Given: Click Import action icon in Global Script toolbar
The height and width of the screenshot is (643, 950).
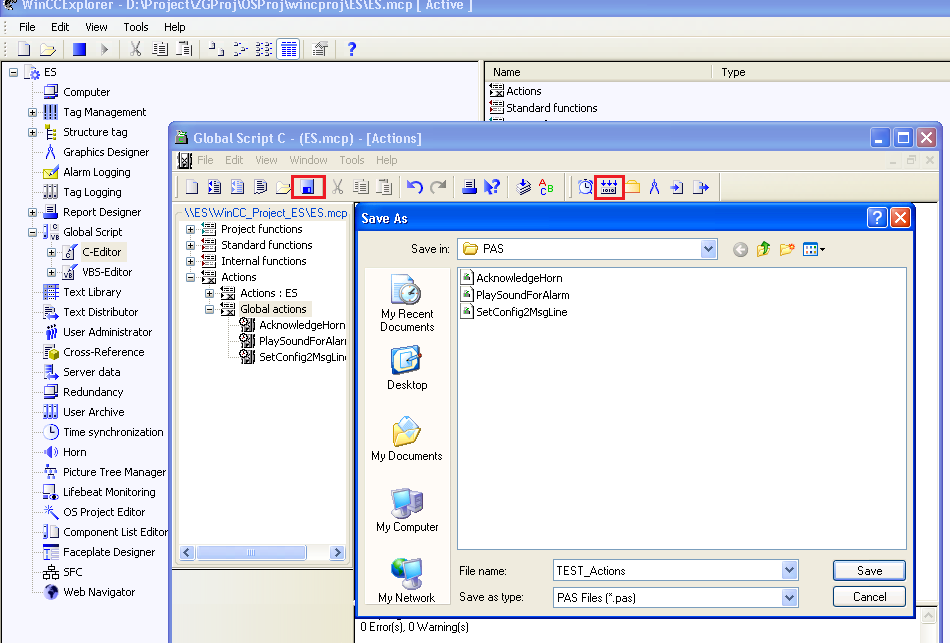Looking at the screenshot, I should click(x=677, y=187).
